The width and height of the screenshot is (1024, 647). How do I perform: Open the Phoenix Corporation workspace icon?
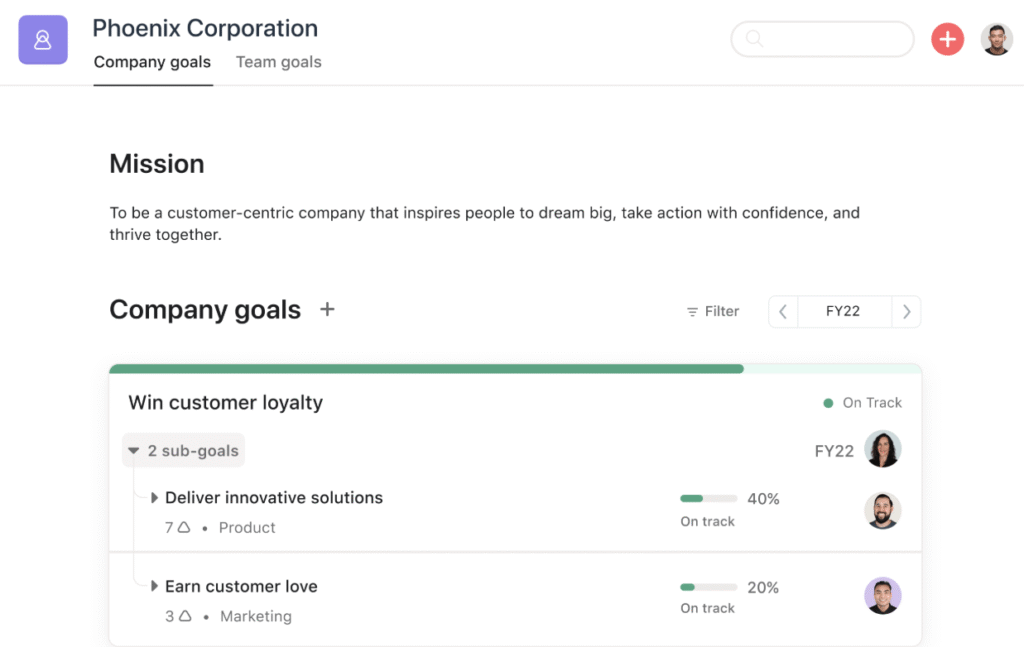tap(42, 39)
